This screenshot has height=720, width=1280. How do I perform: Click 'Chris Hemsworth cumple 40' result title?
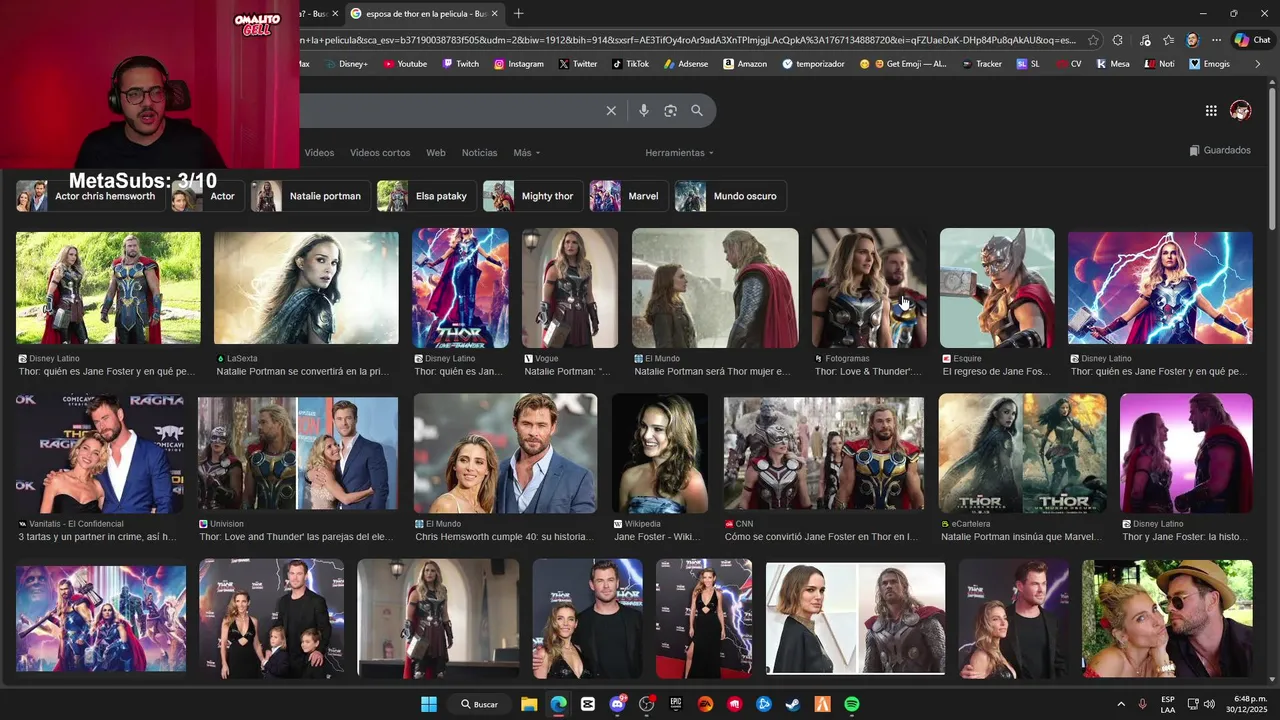tap(505, 537)
